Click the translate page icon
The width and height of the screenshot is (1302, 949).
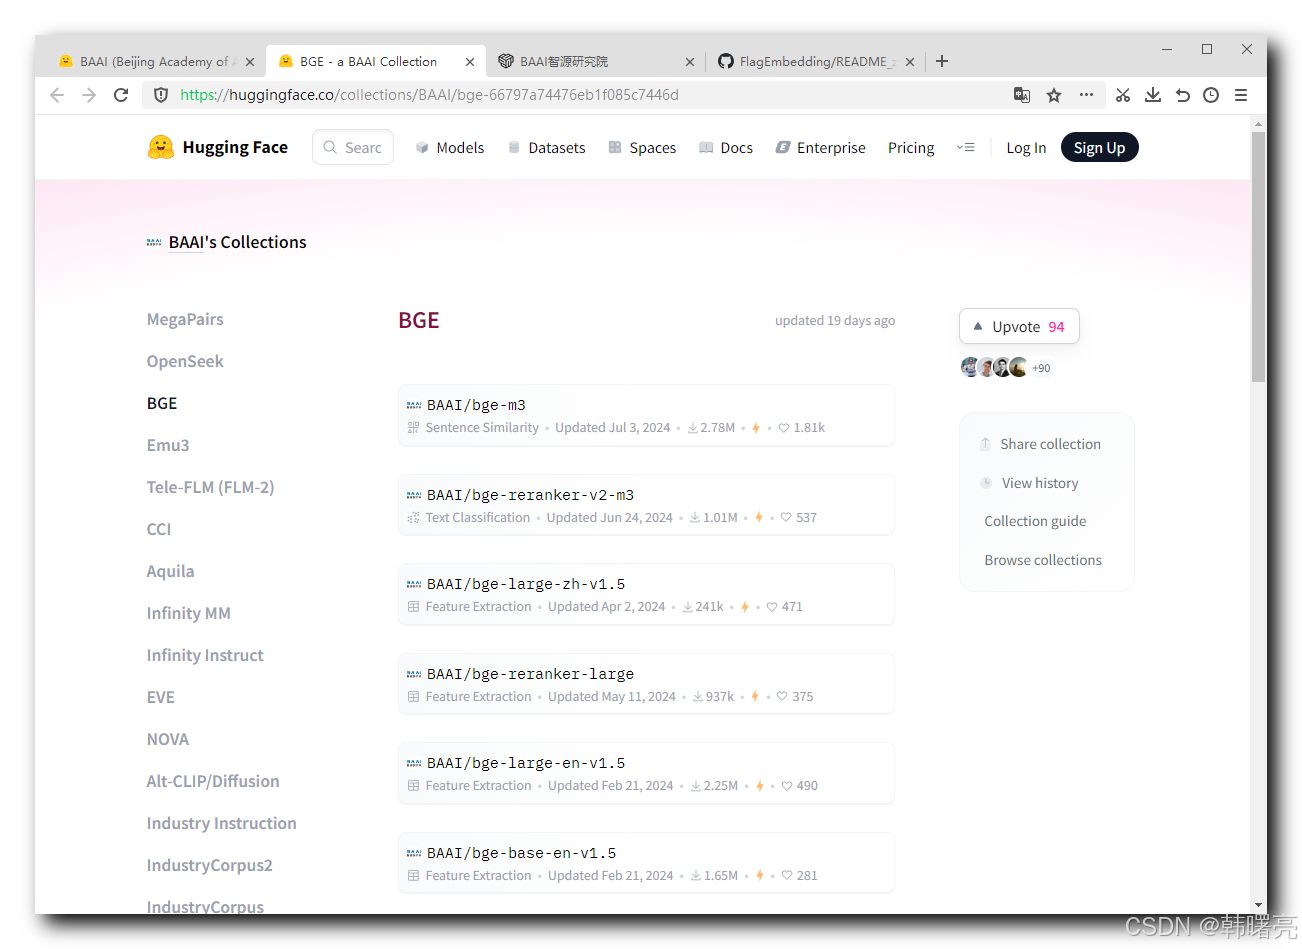[x=1022, y=95]
